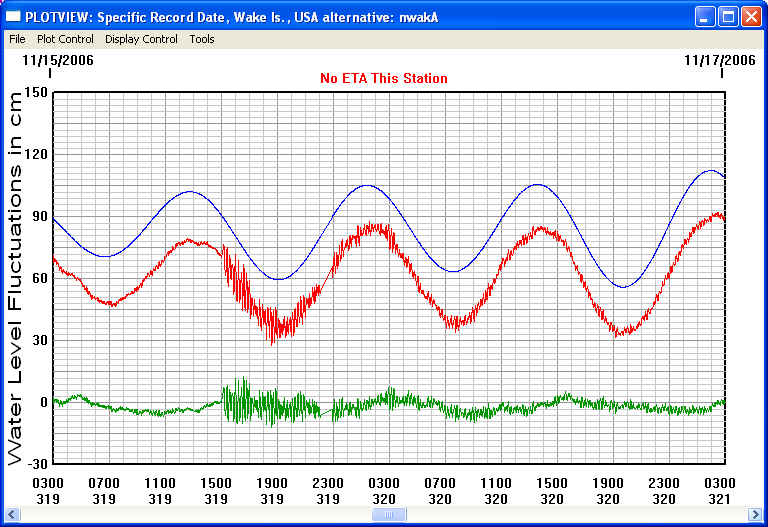Click the red "No ETA This Station" text
The height and width of the screenshot is (527, 768).
tap(384, 78)
